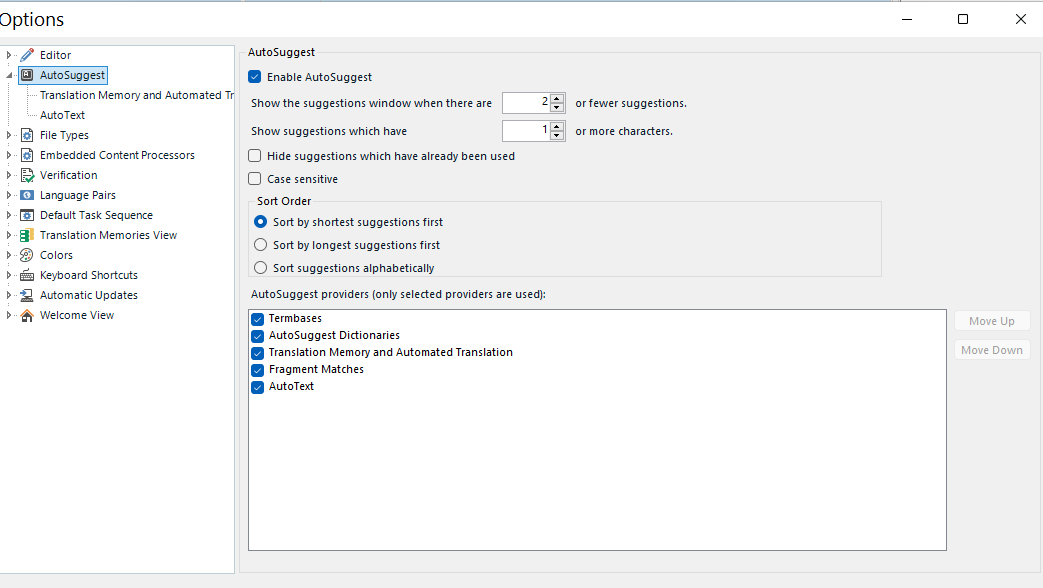
Task: Select the Editor tree item label
Action: point(55,55)
